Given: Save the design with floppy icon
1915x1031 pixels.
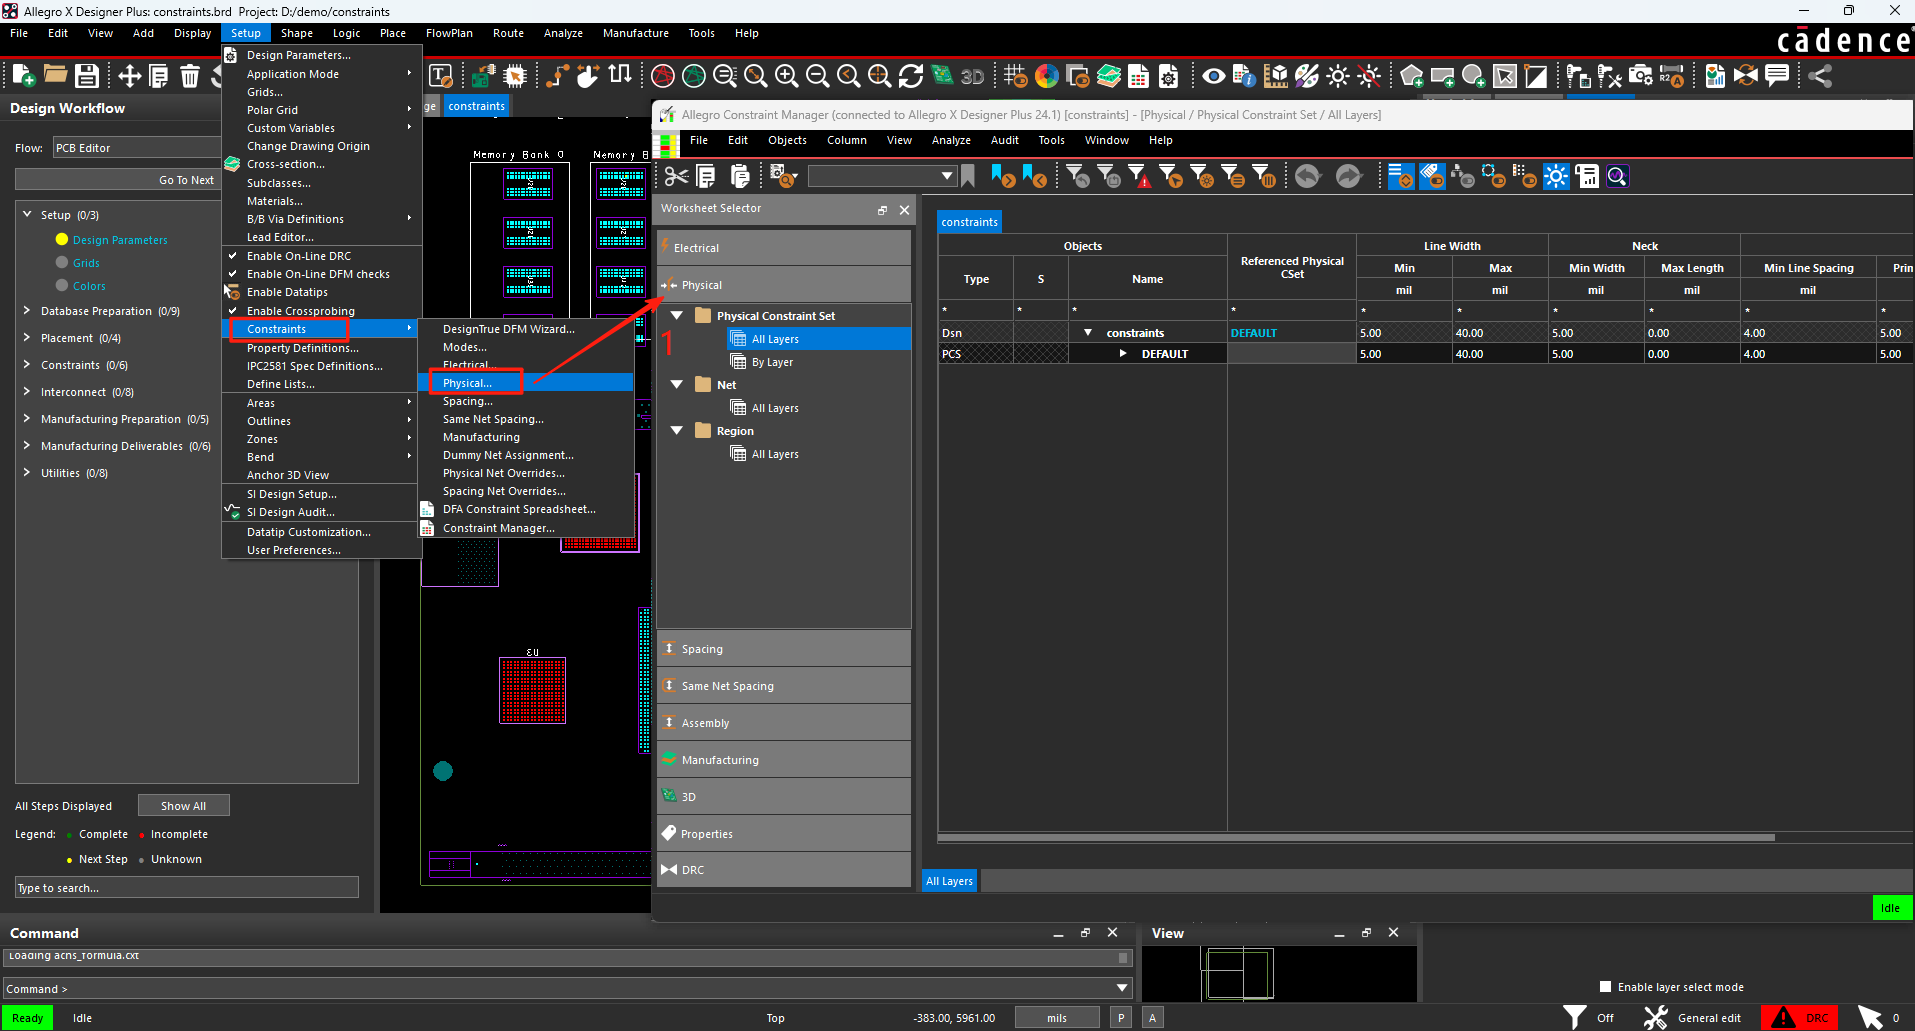Looking at the screenshot, I should pyautogui.click(x=87, y=75).
